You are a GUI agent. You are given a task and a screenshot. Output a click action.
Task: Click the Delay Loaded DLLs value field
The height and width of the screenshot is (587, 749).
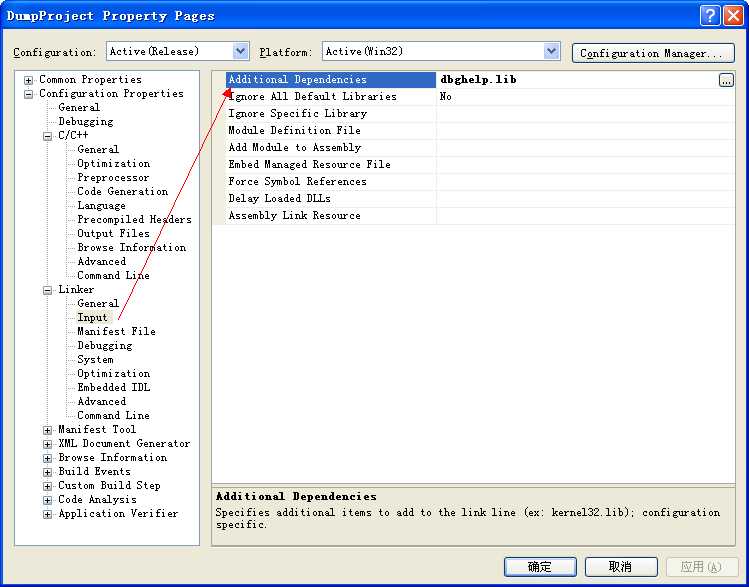[586, 198]
